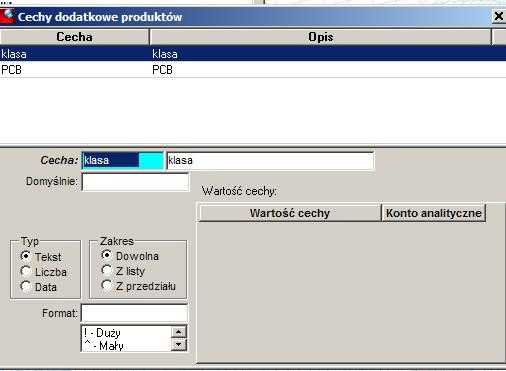
Task: Click the format list scroll down arrow
Action: (x=179, y=344)
